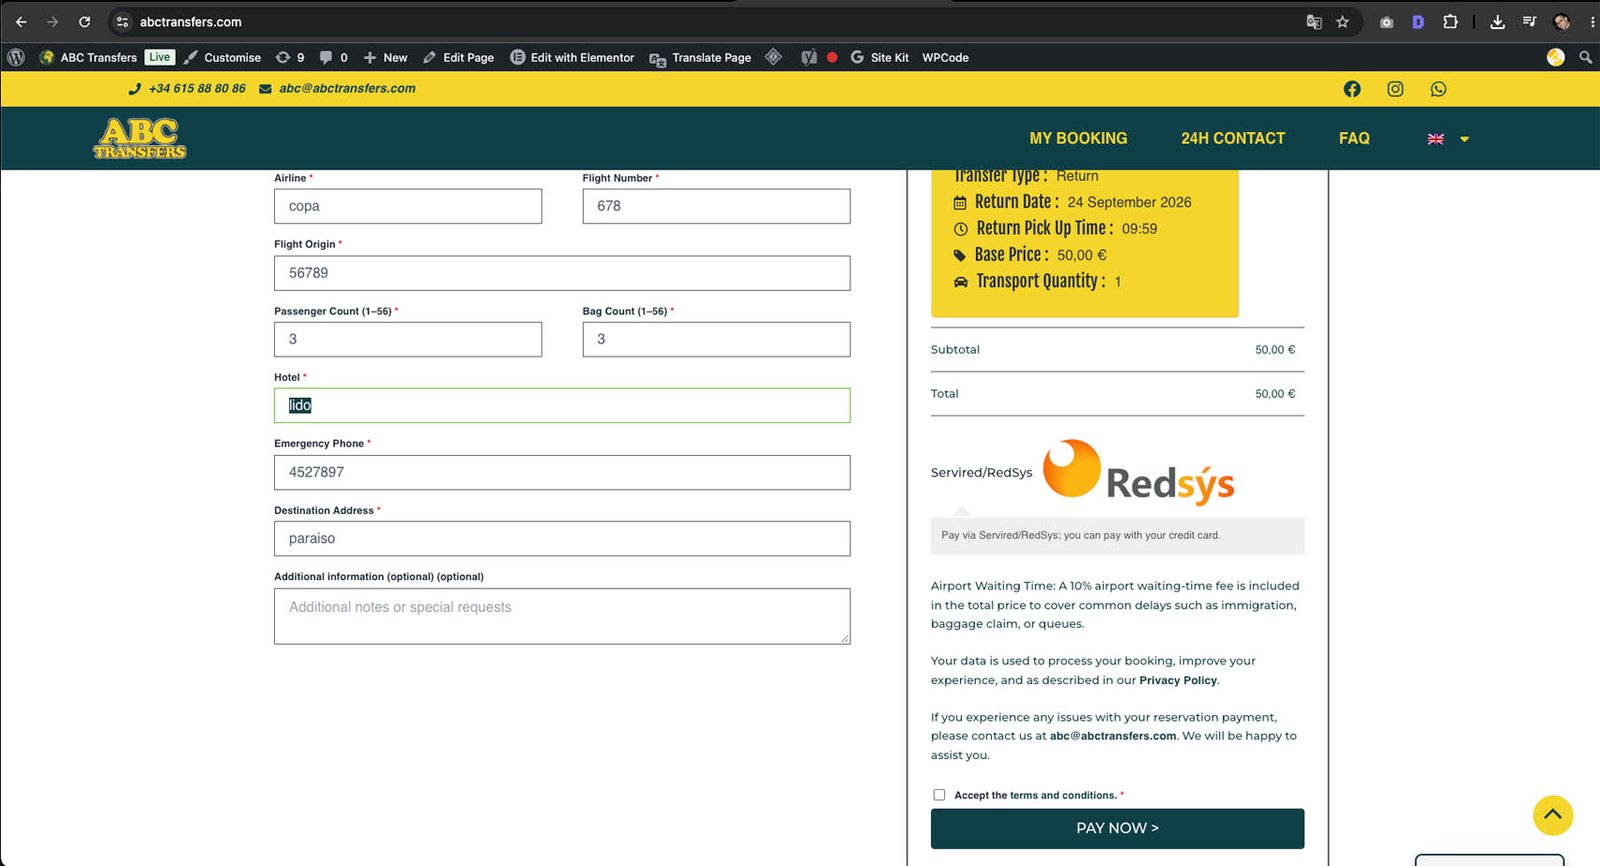Bookmark this page with the star icon

pyautogui.click(x=1343, y=22)
